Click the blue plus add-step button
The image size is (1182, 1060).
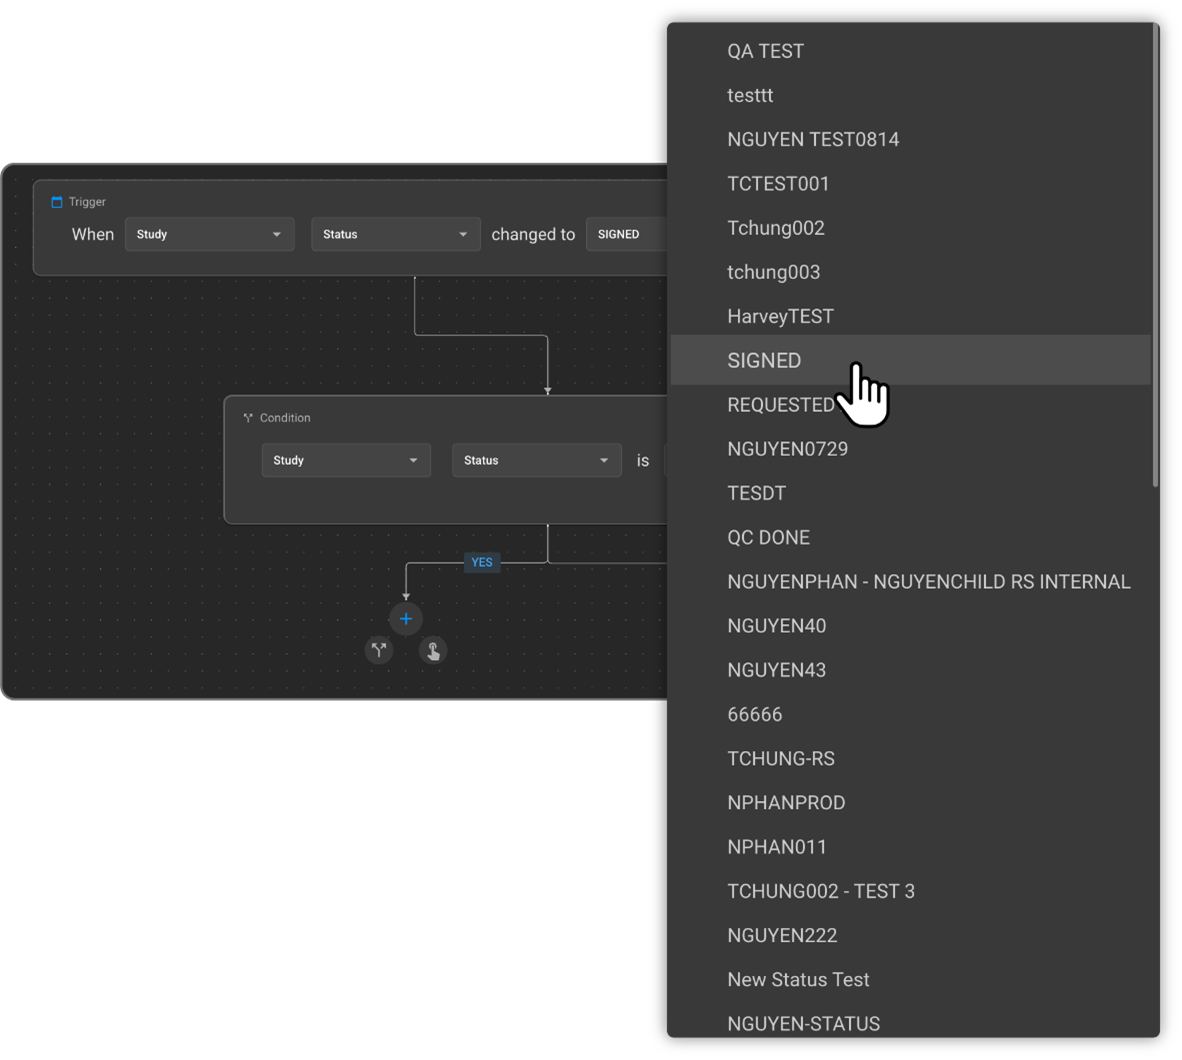[x=406, y=619]
